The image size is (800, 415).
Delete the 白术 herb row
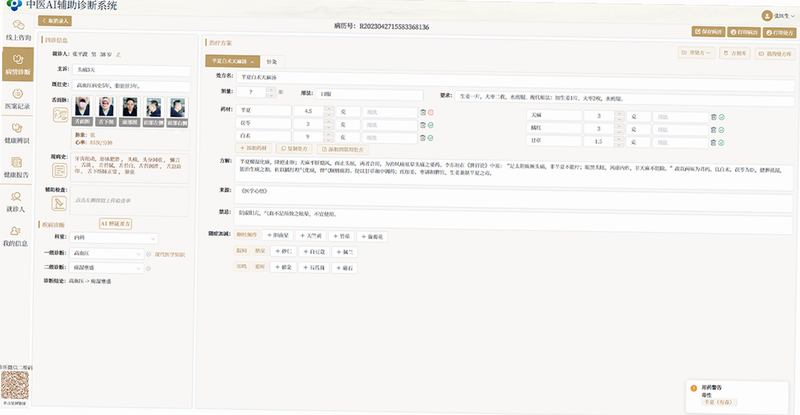423,138
